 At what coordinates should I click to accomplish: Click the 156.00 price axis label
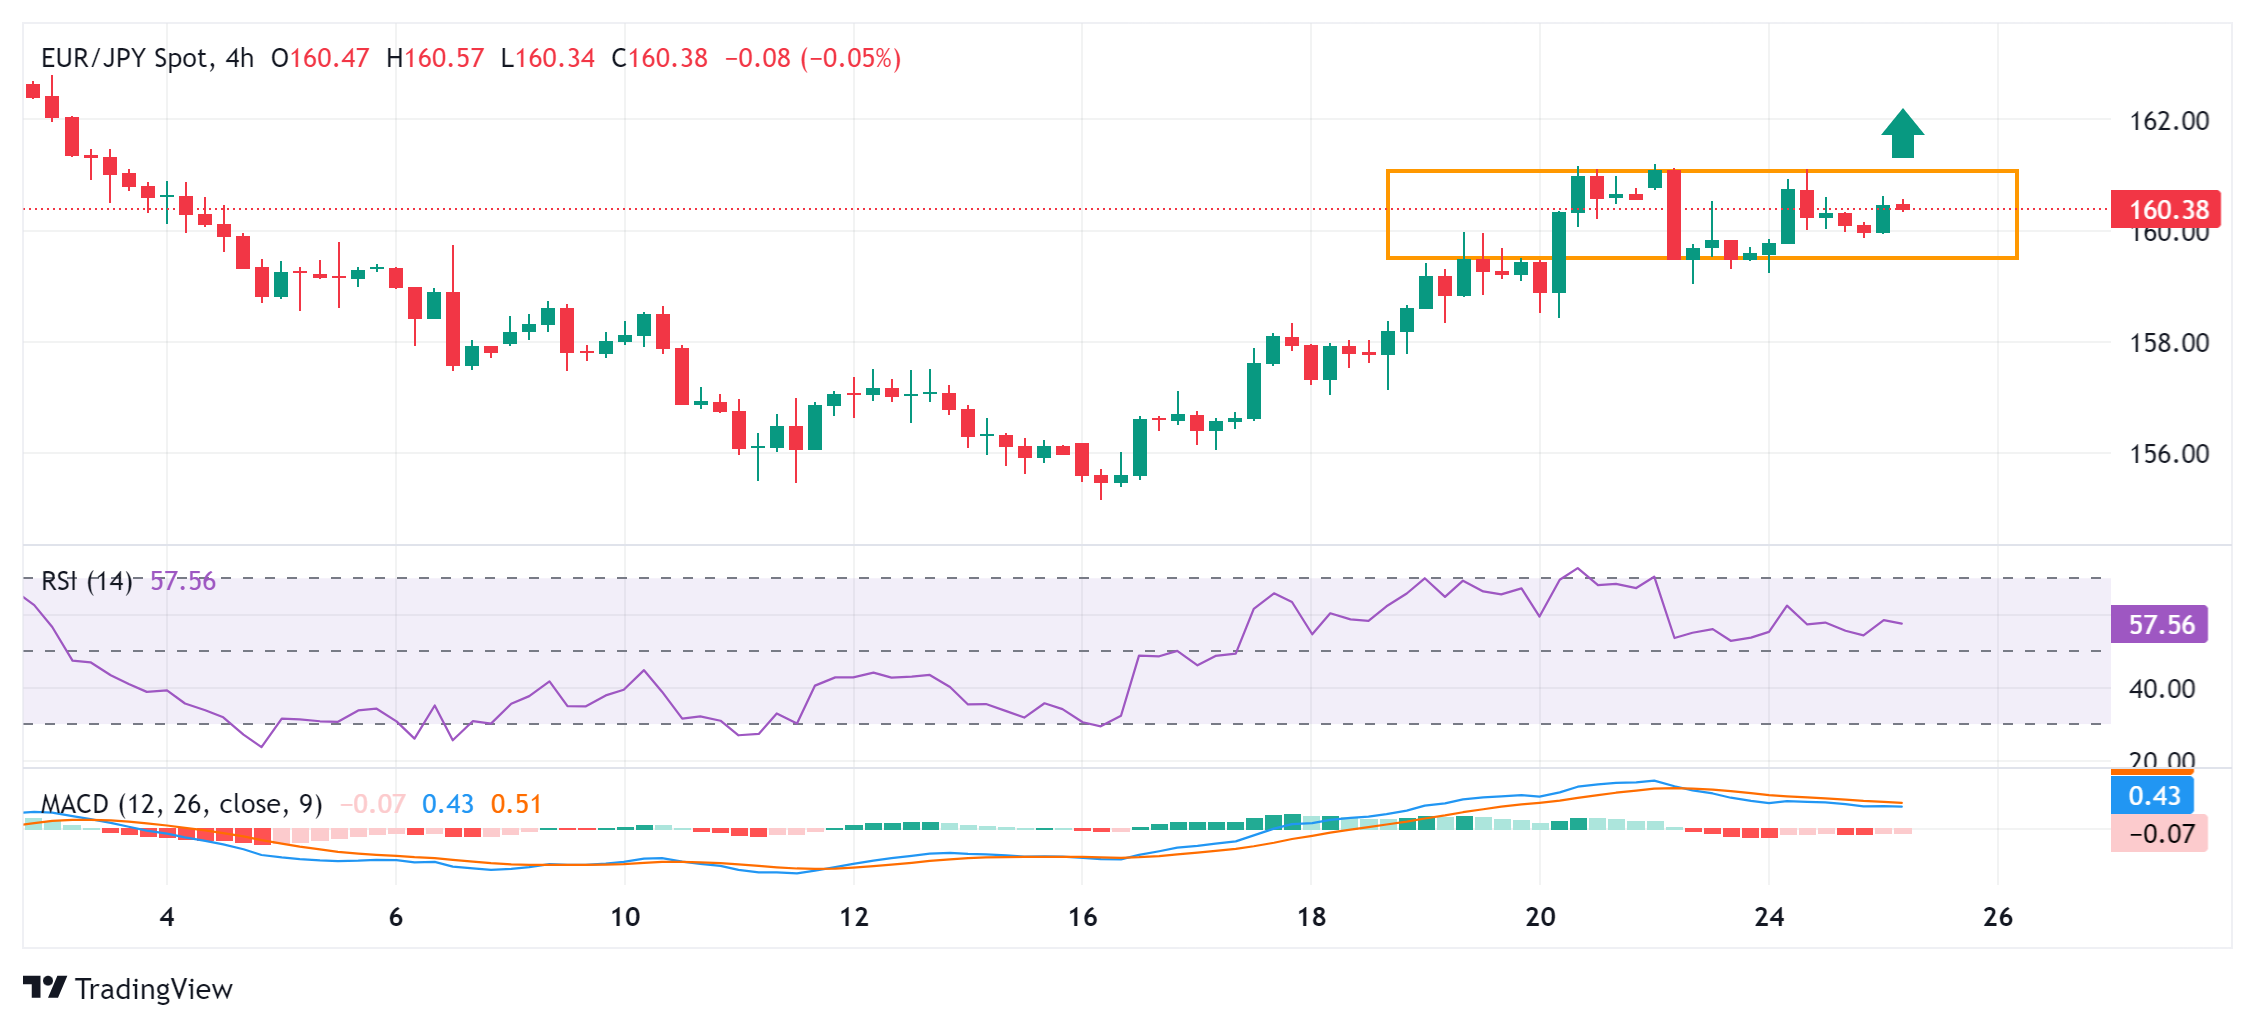2168,454
